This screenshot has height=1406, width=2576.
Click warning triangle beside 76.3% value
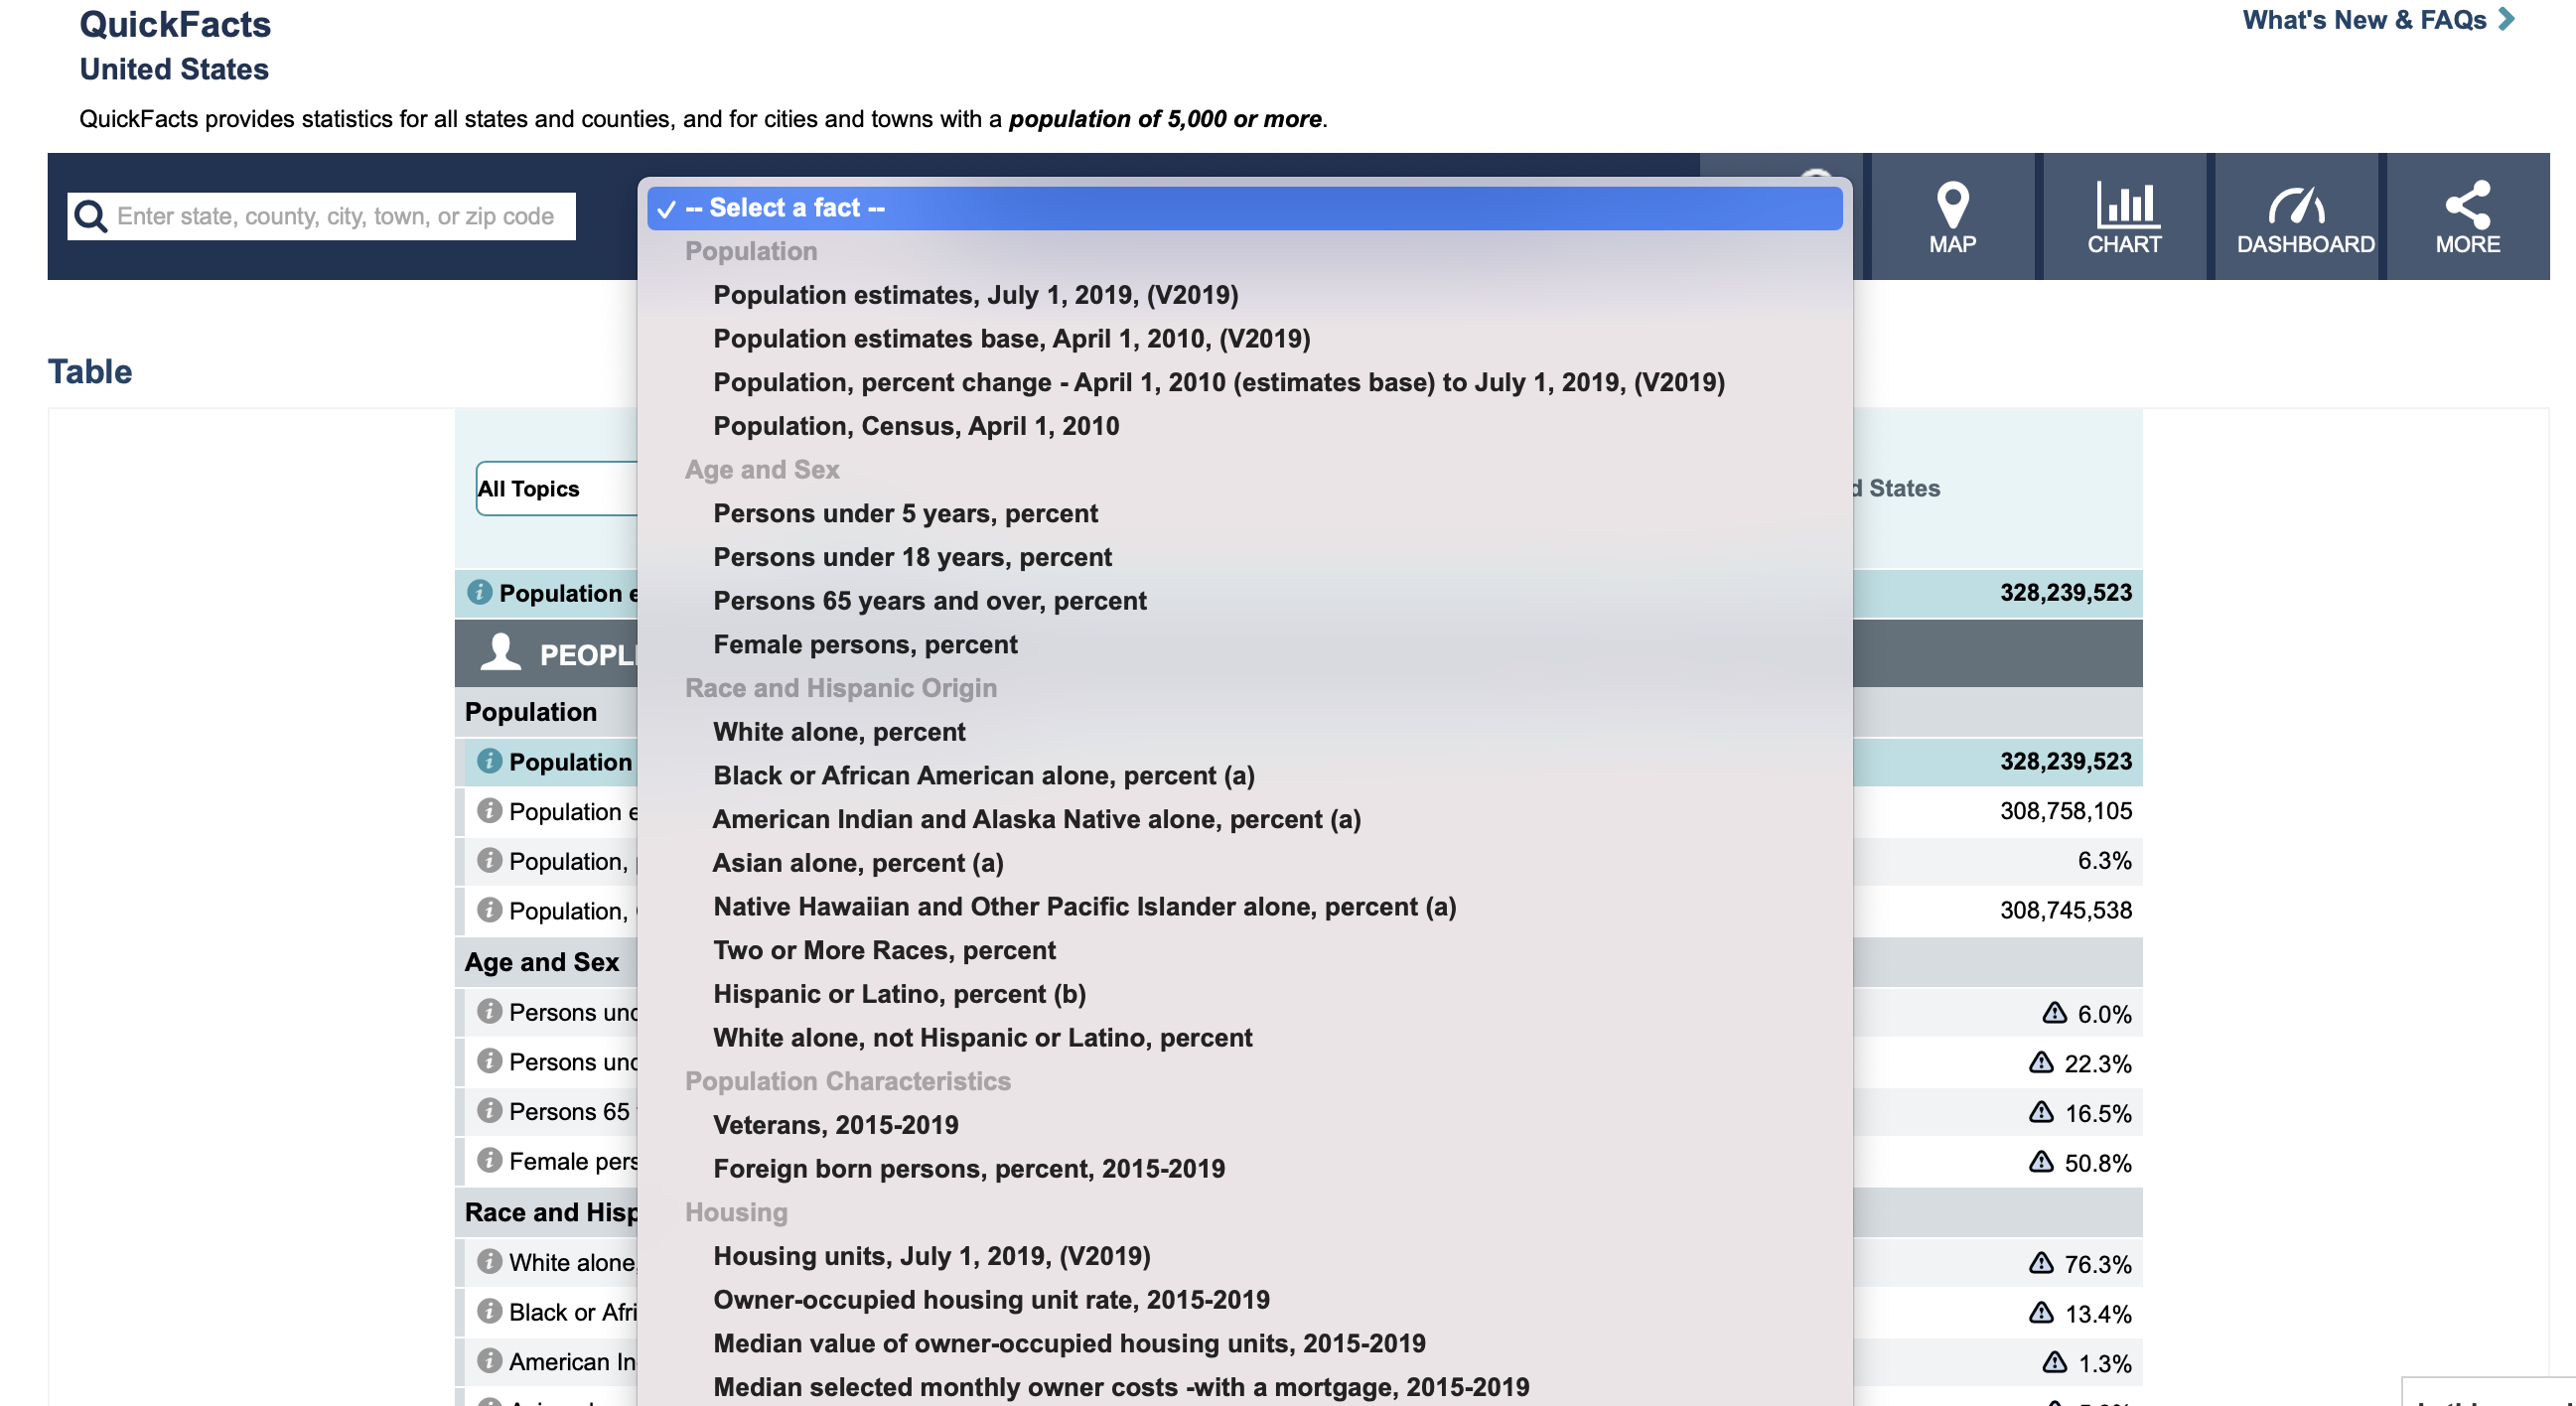coord(2041,1263)
